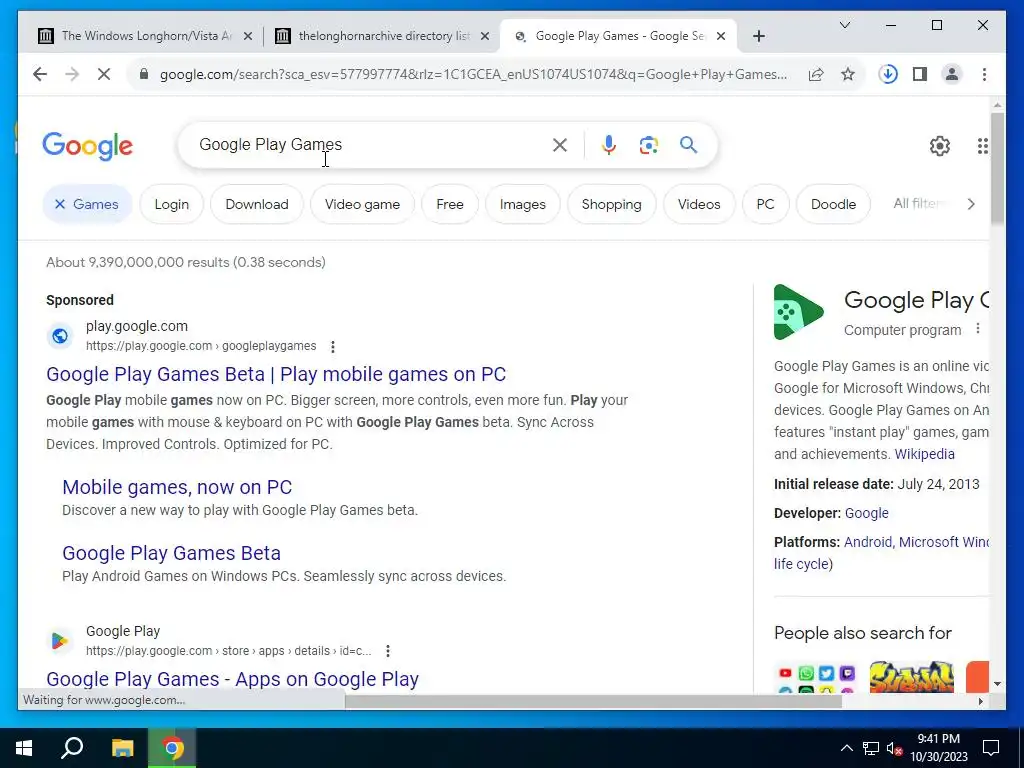Share this page from the address bar
1024x768 pixels.
coord(816,74)
